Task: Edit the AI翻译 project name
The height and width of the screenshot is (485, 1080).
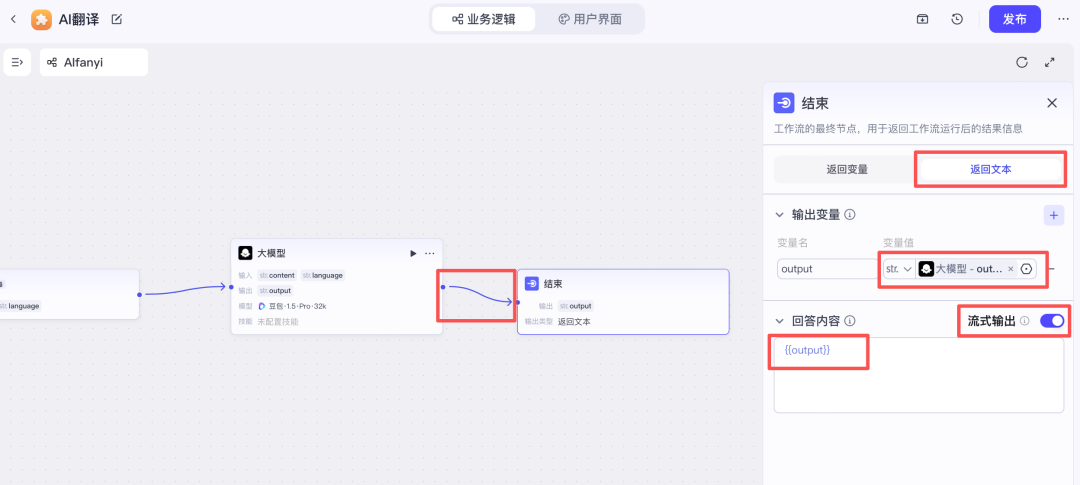Action: tap(116, 19)
